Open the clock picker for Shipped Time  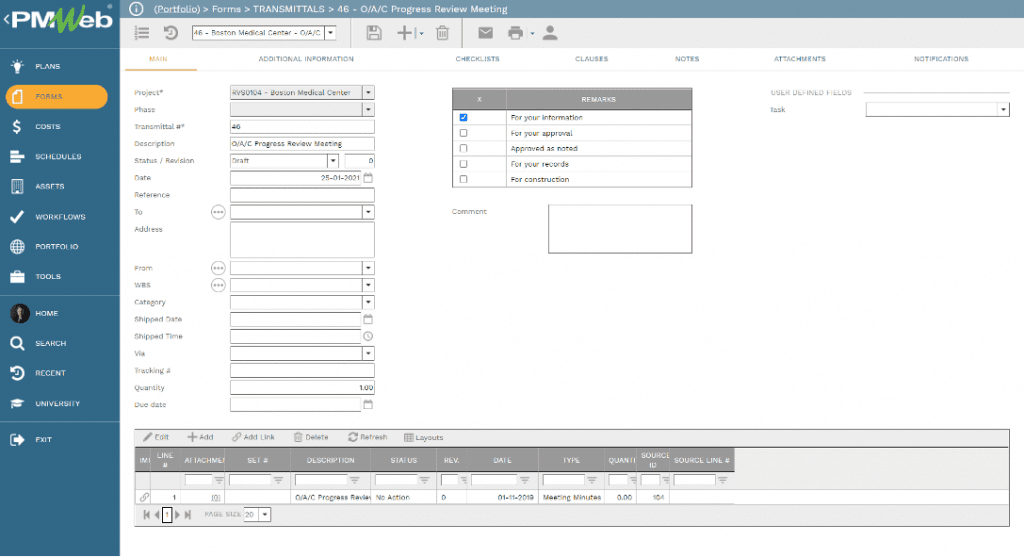368,336
